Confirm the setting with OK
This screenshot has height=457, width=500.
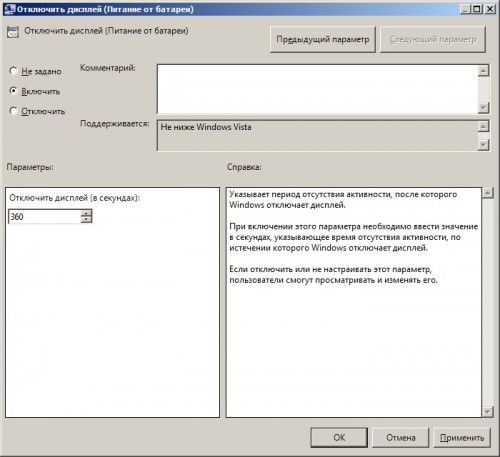pyautogui.click(x=339, y=438)
